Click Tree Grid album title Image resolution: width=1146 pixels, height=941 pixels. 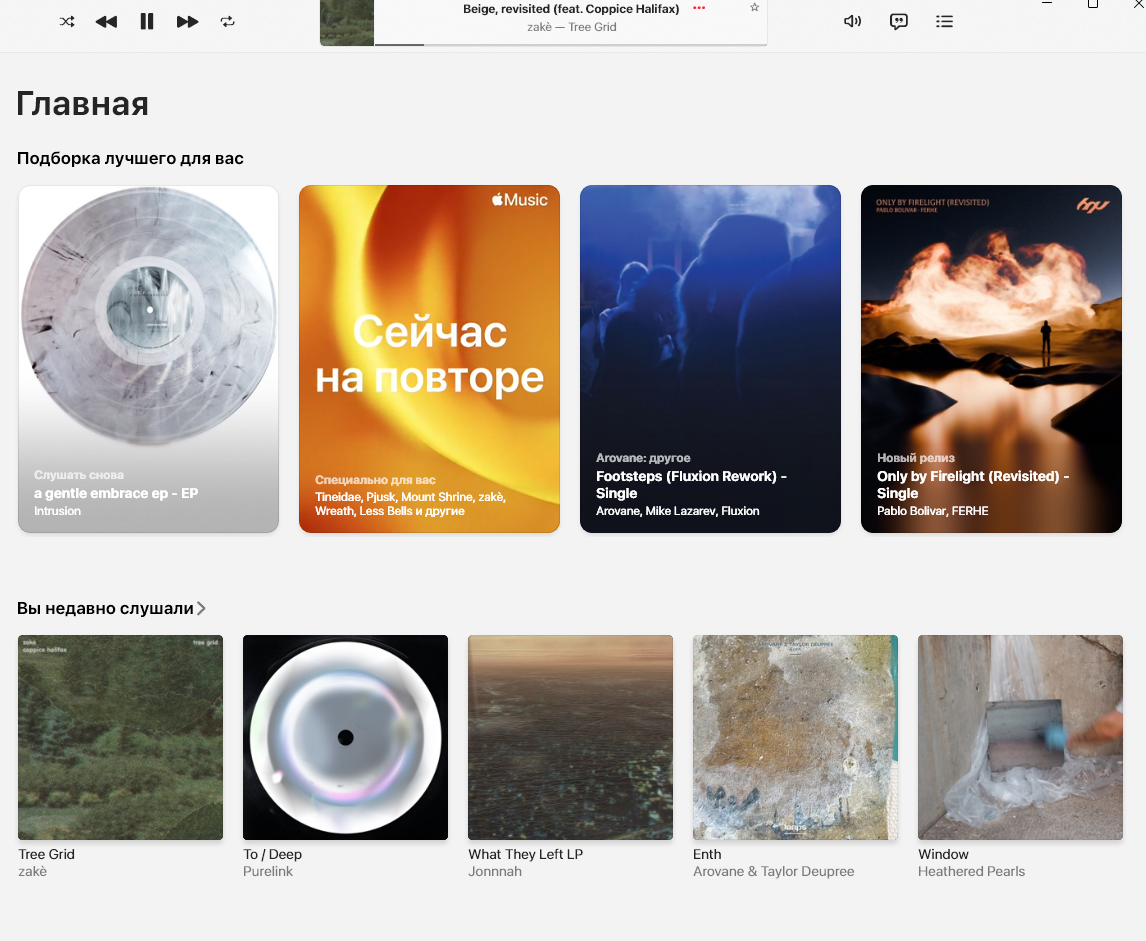coord(47,854)
